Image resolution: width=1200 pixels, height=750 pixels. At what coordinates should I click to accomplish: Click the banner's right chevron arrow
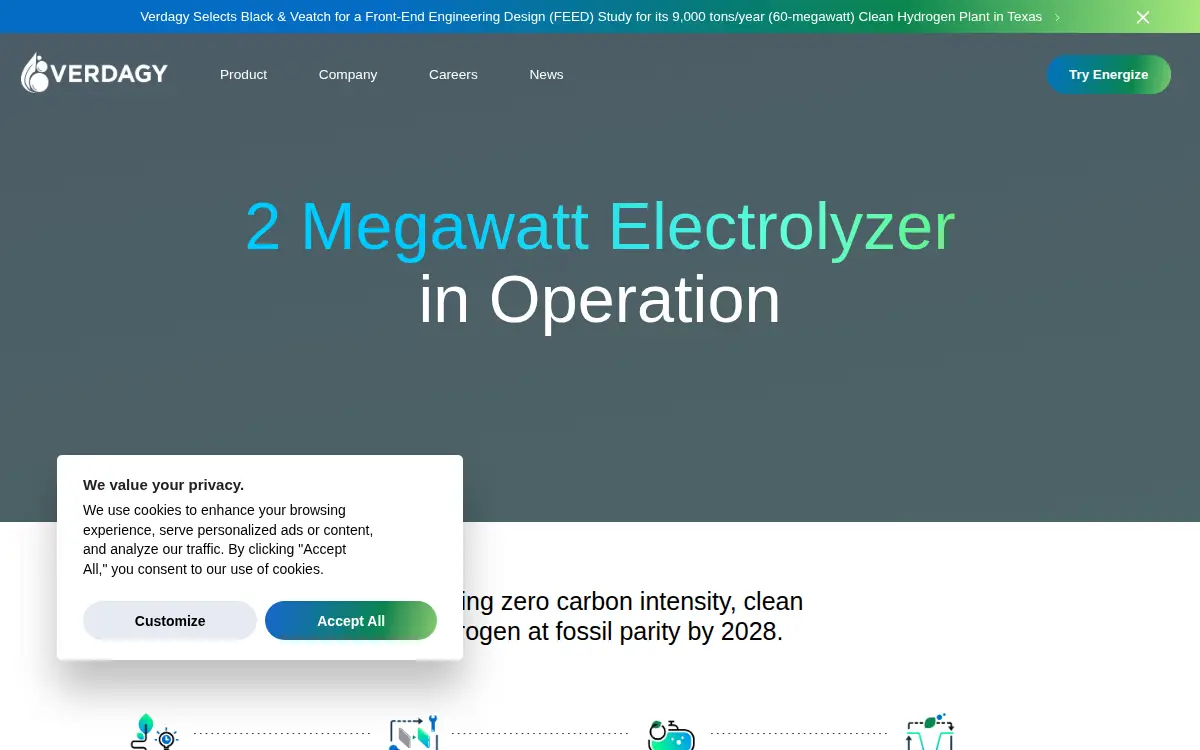coord(1057,17)
